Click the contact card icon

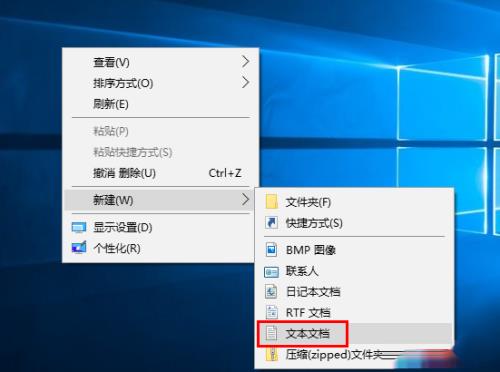click(x=271, y=272)
